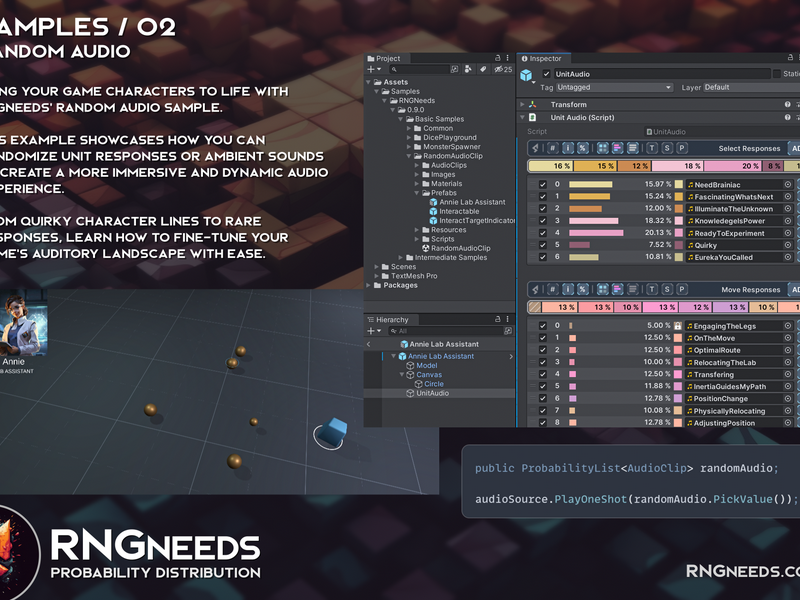
Task: Uncheck EngagingTheLegs row checkbox
Action: pos(543,326)
